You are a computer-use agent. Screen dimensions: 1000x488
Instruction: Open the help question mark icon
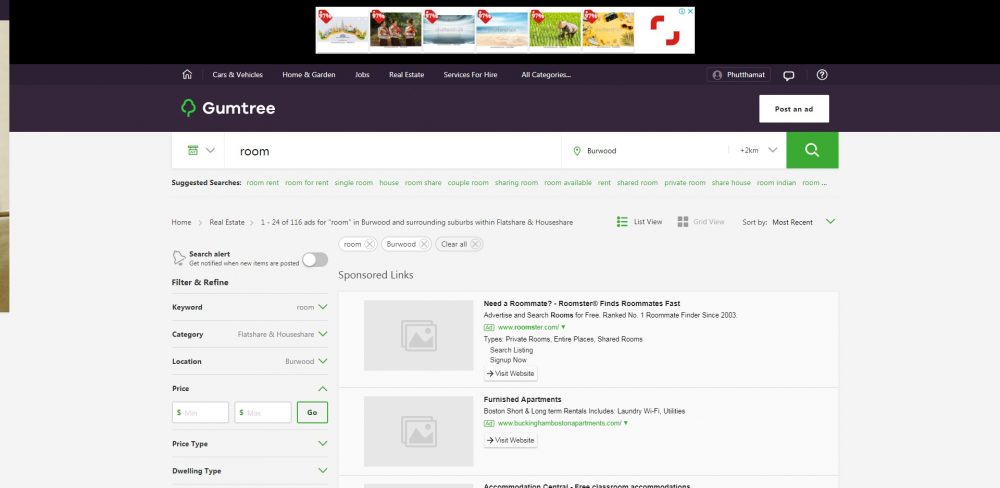click(822, 75)
